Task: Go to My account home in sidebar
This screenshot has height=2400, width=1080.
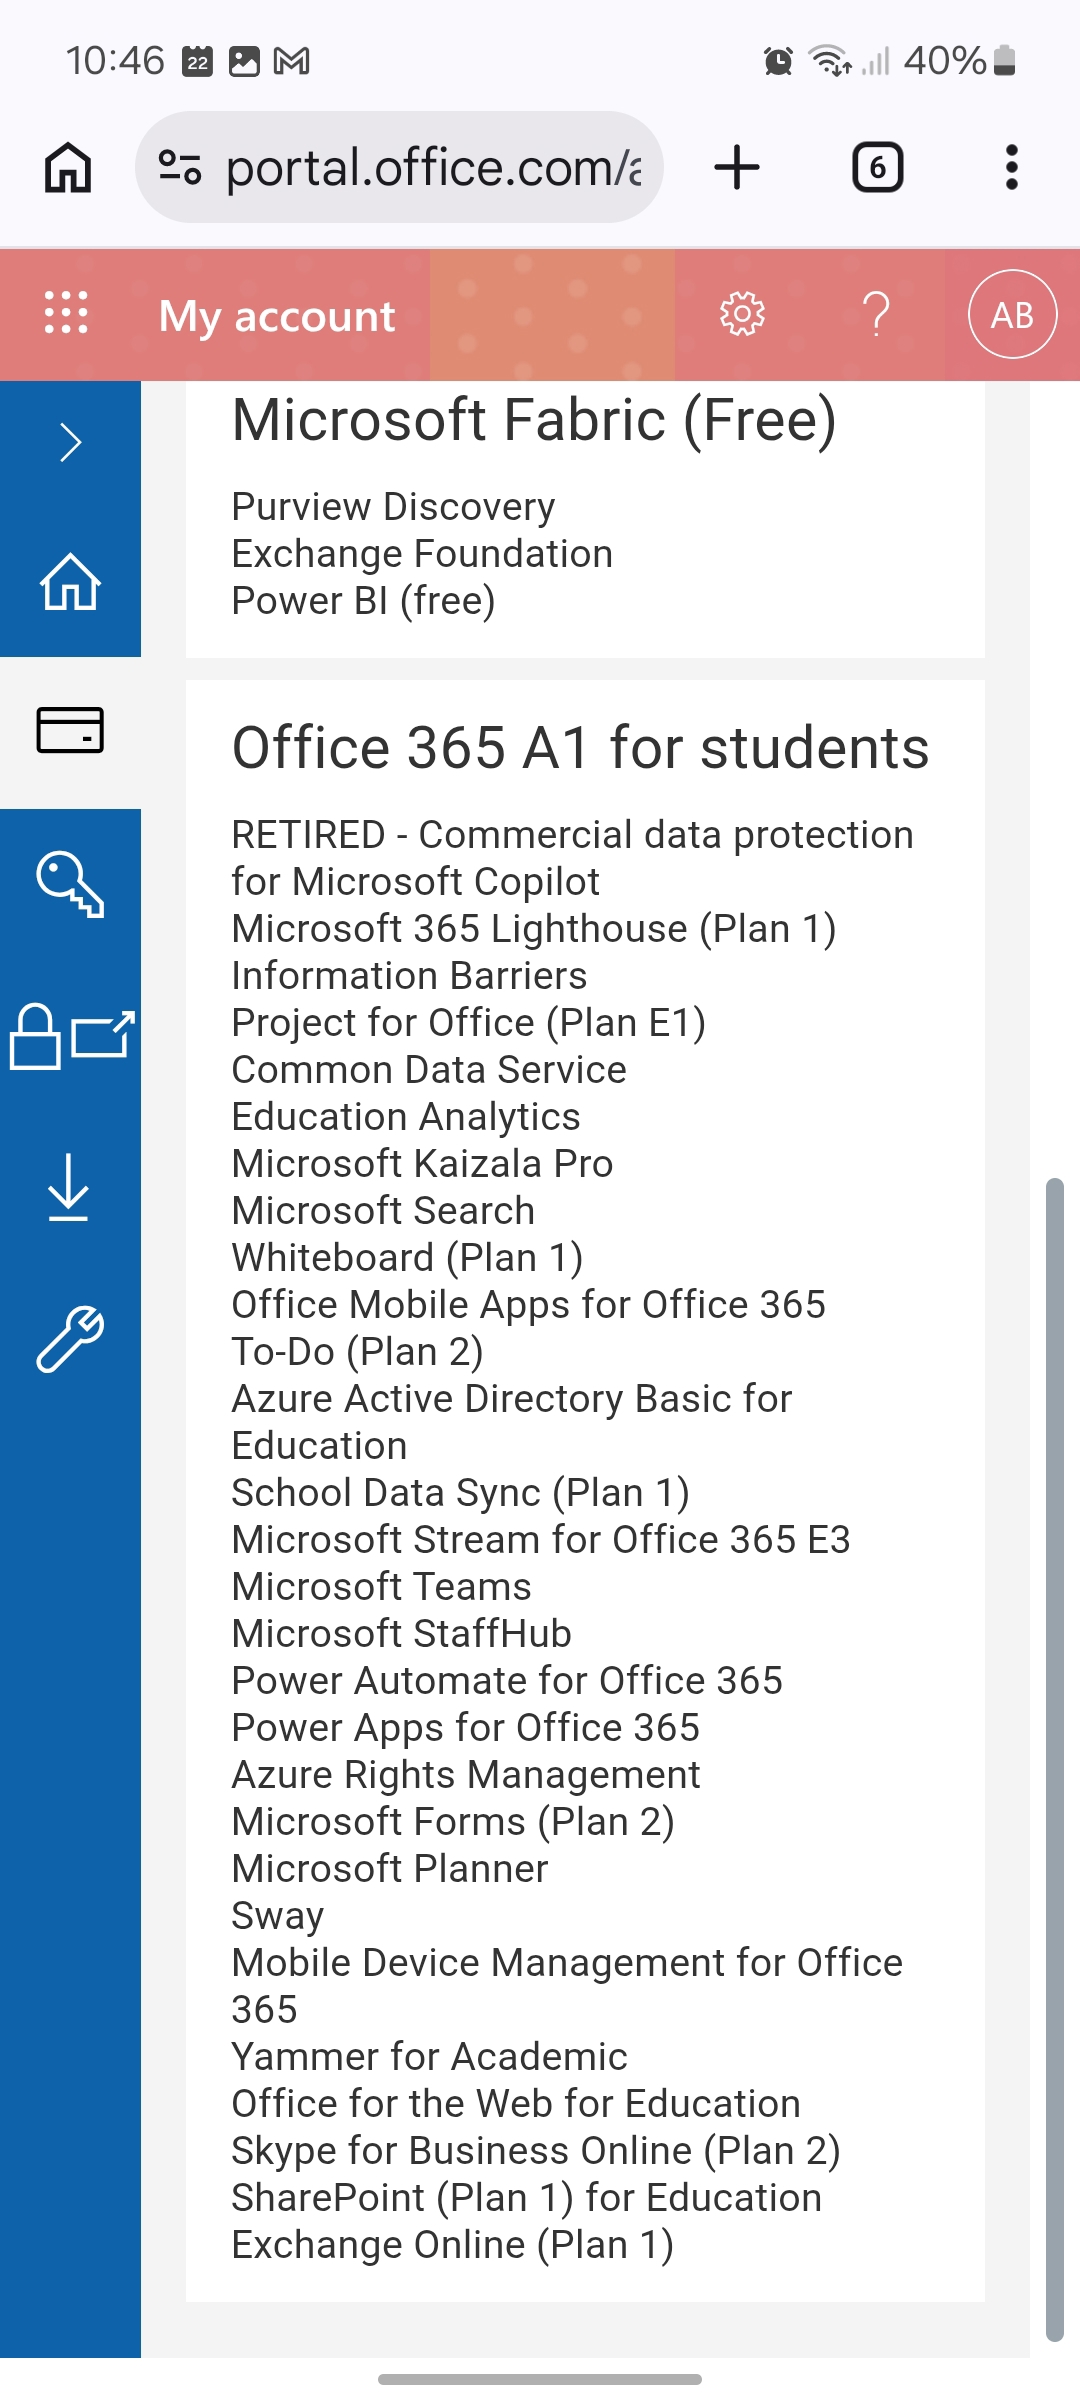Action: (x=70, y=581)
